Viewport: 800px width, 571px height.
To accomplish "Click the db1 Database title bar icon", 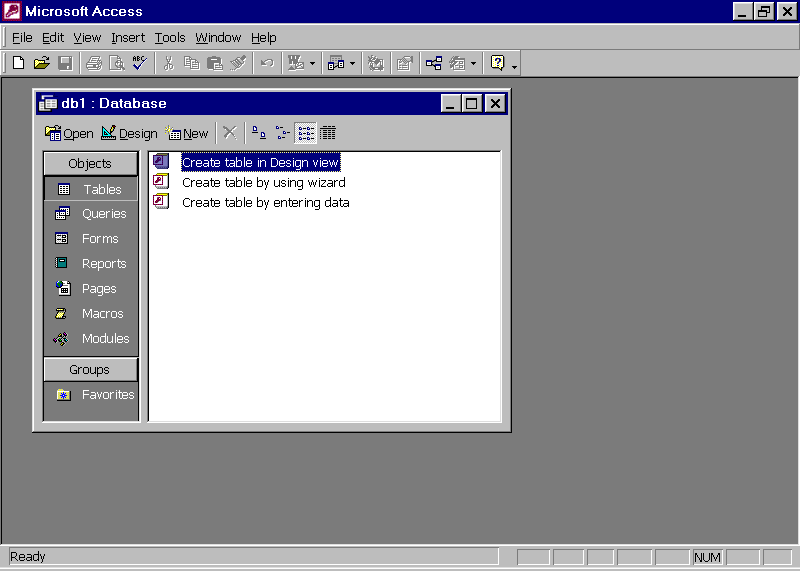I will pos(48,104).
